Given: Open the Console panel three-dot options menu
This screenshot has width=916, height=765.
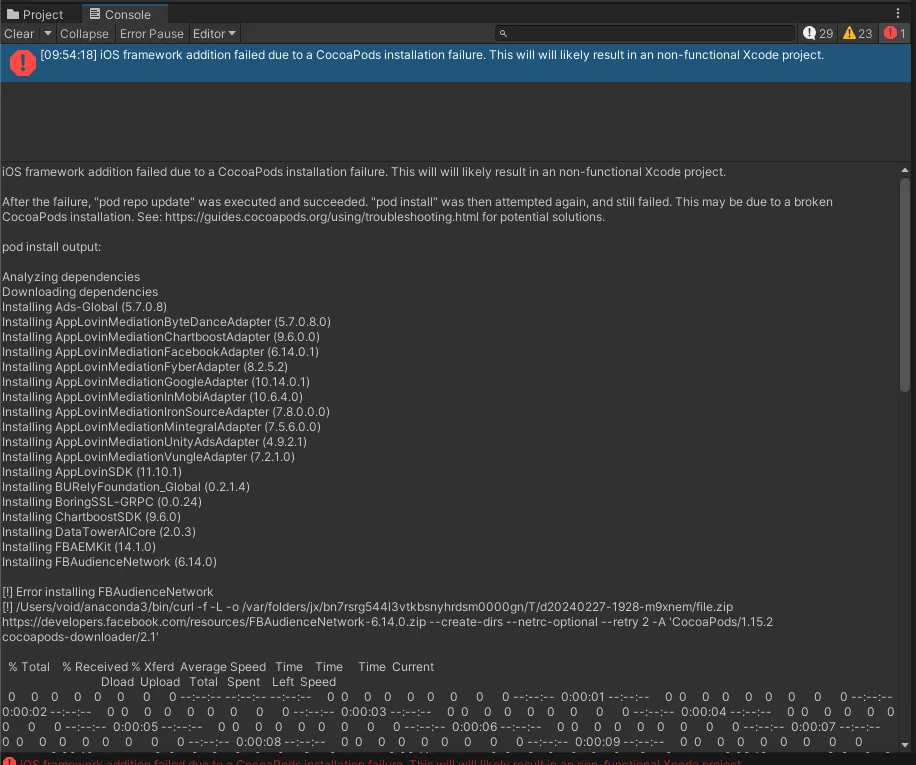Looking at the screenshot, I should coord(898,13).
